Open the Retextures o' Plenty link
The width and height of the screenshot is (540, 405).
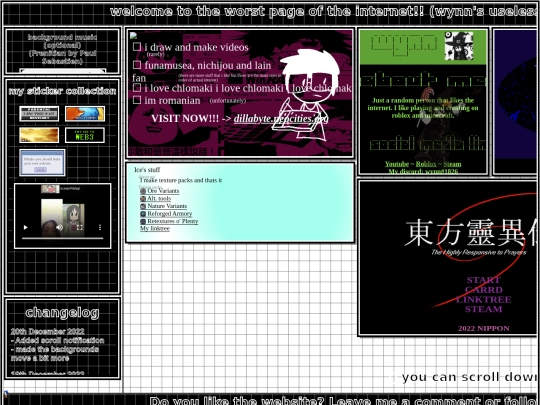click(173, 221)
